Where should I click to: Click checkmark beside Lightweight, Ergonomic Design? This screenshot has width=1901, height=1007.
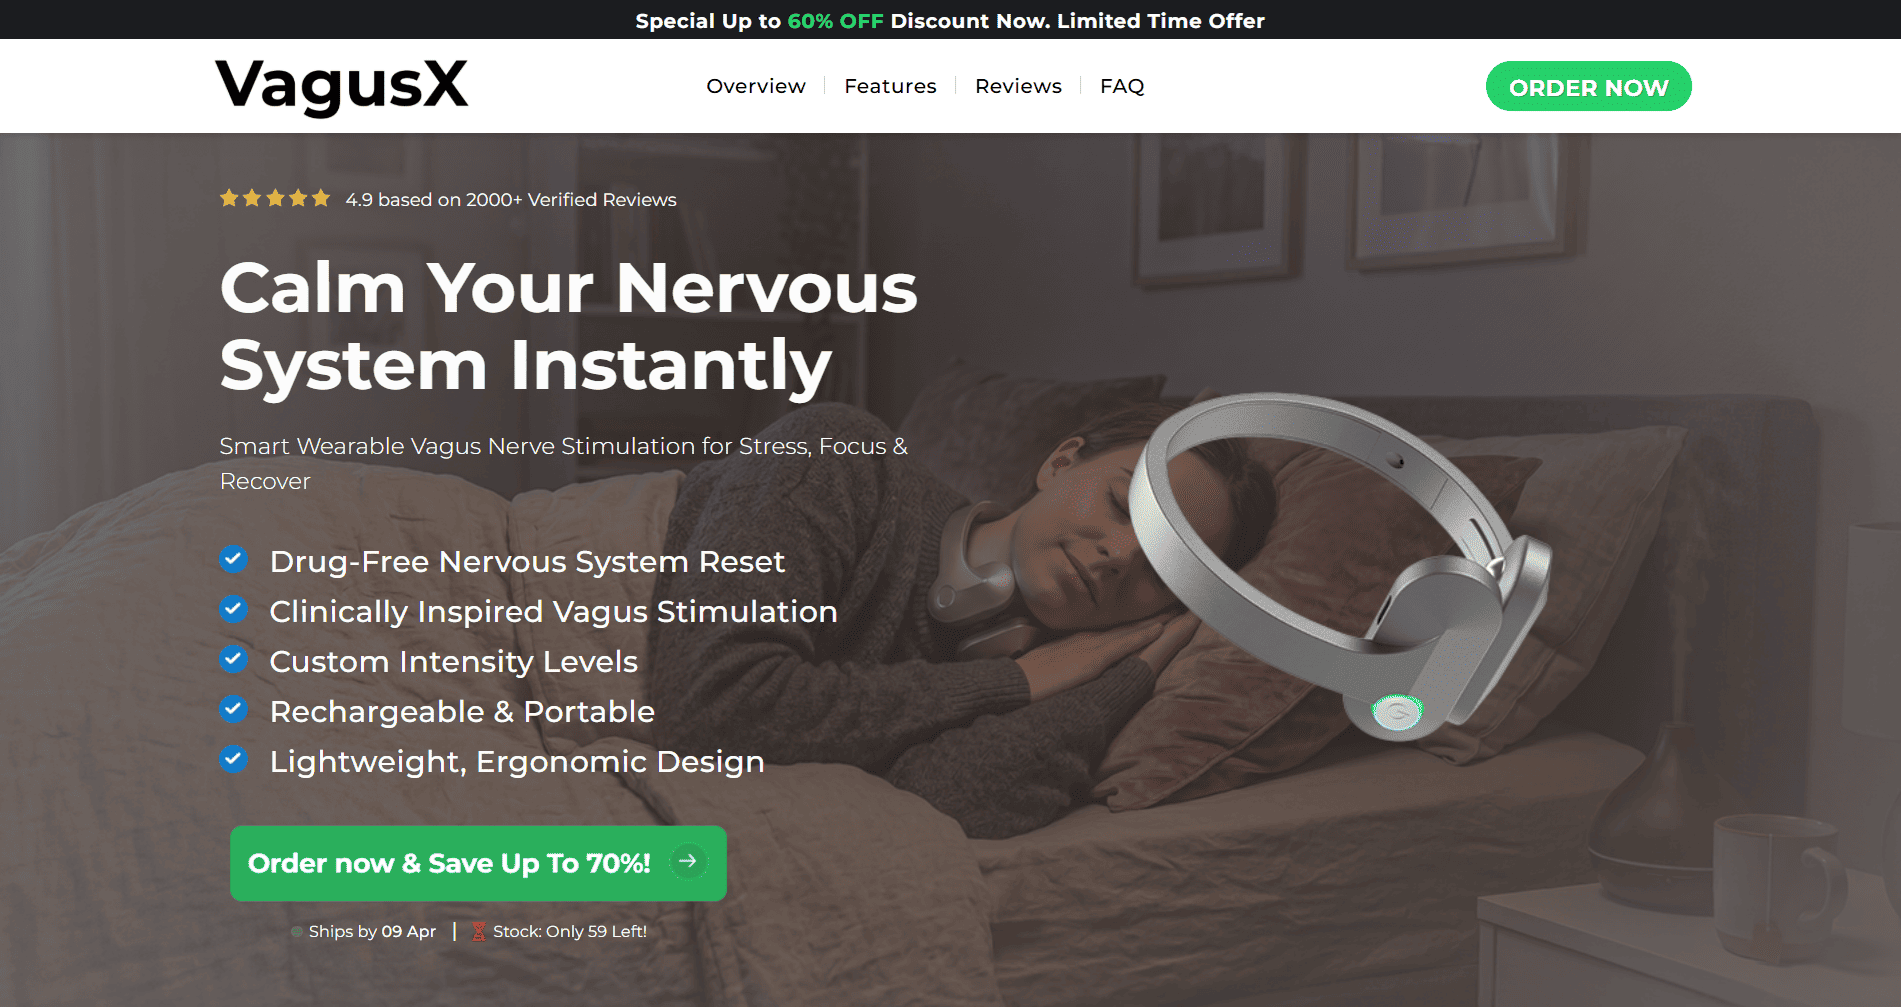click(x=233, y=759)
